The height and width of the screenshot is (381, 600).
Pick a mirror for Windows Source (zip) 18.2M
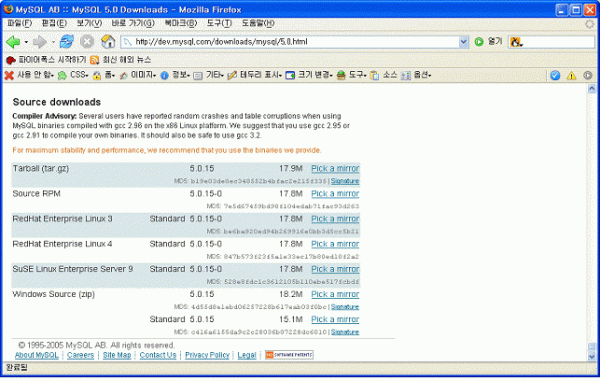coord(335,294)
